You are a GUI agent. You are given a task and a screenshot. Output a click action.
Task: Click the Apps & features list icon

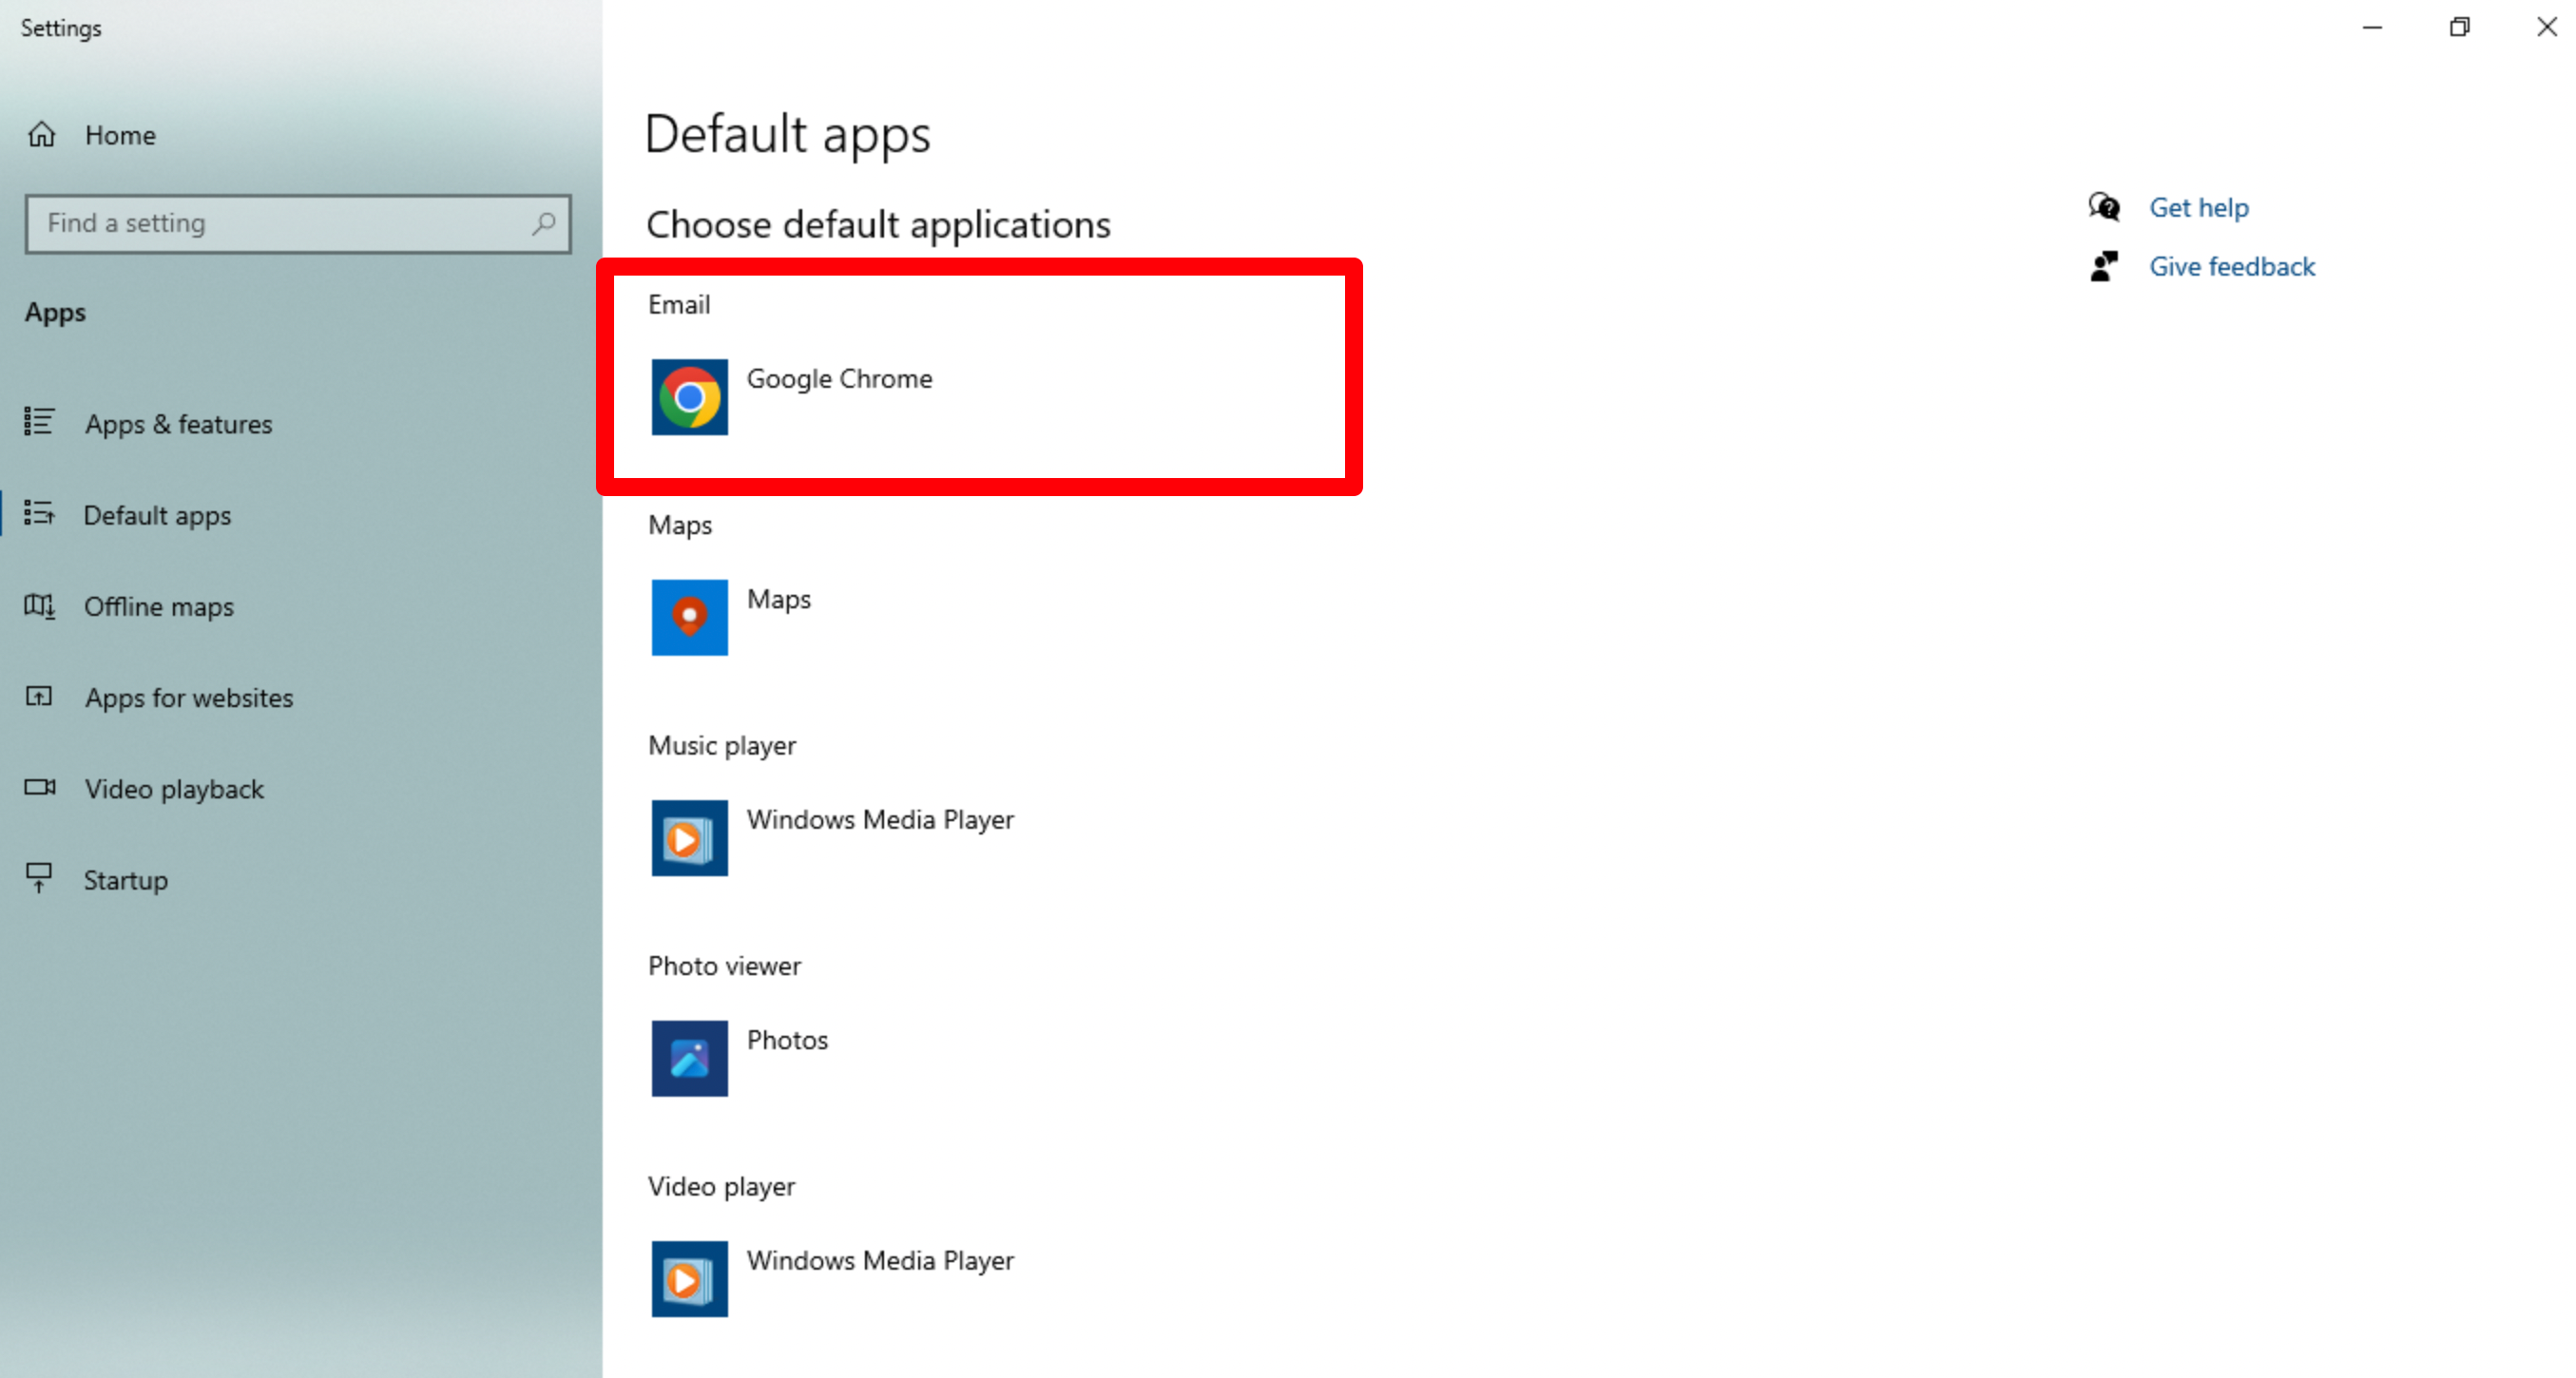pyautogui.click(x=39, y=422)
